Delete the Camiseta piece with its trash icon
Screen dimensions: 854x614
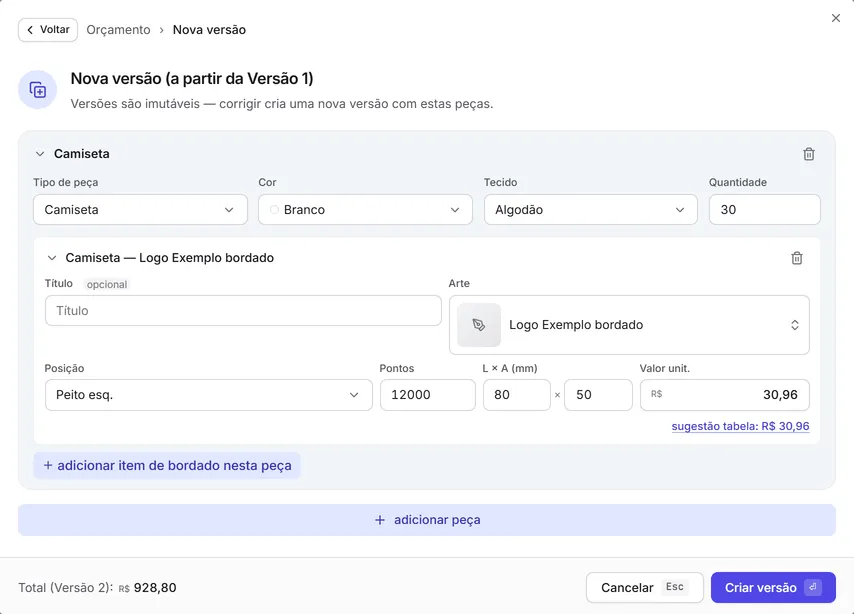pos(809,154)
